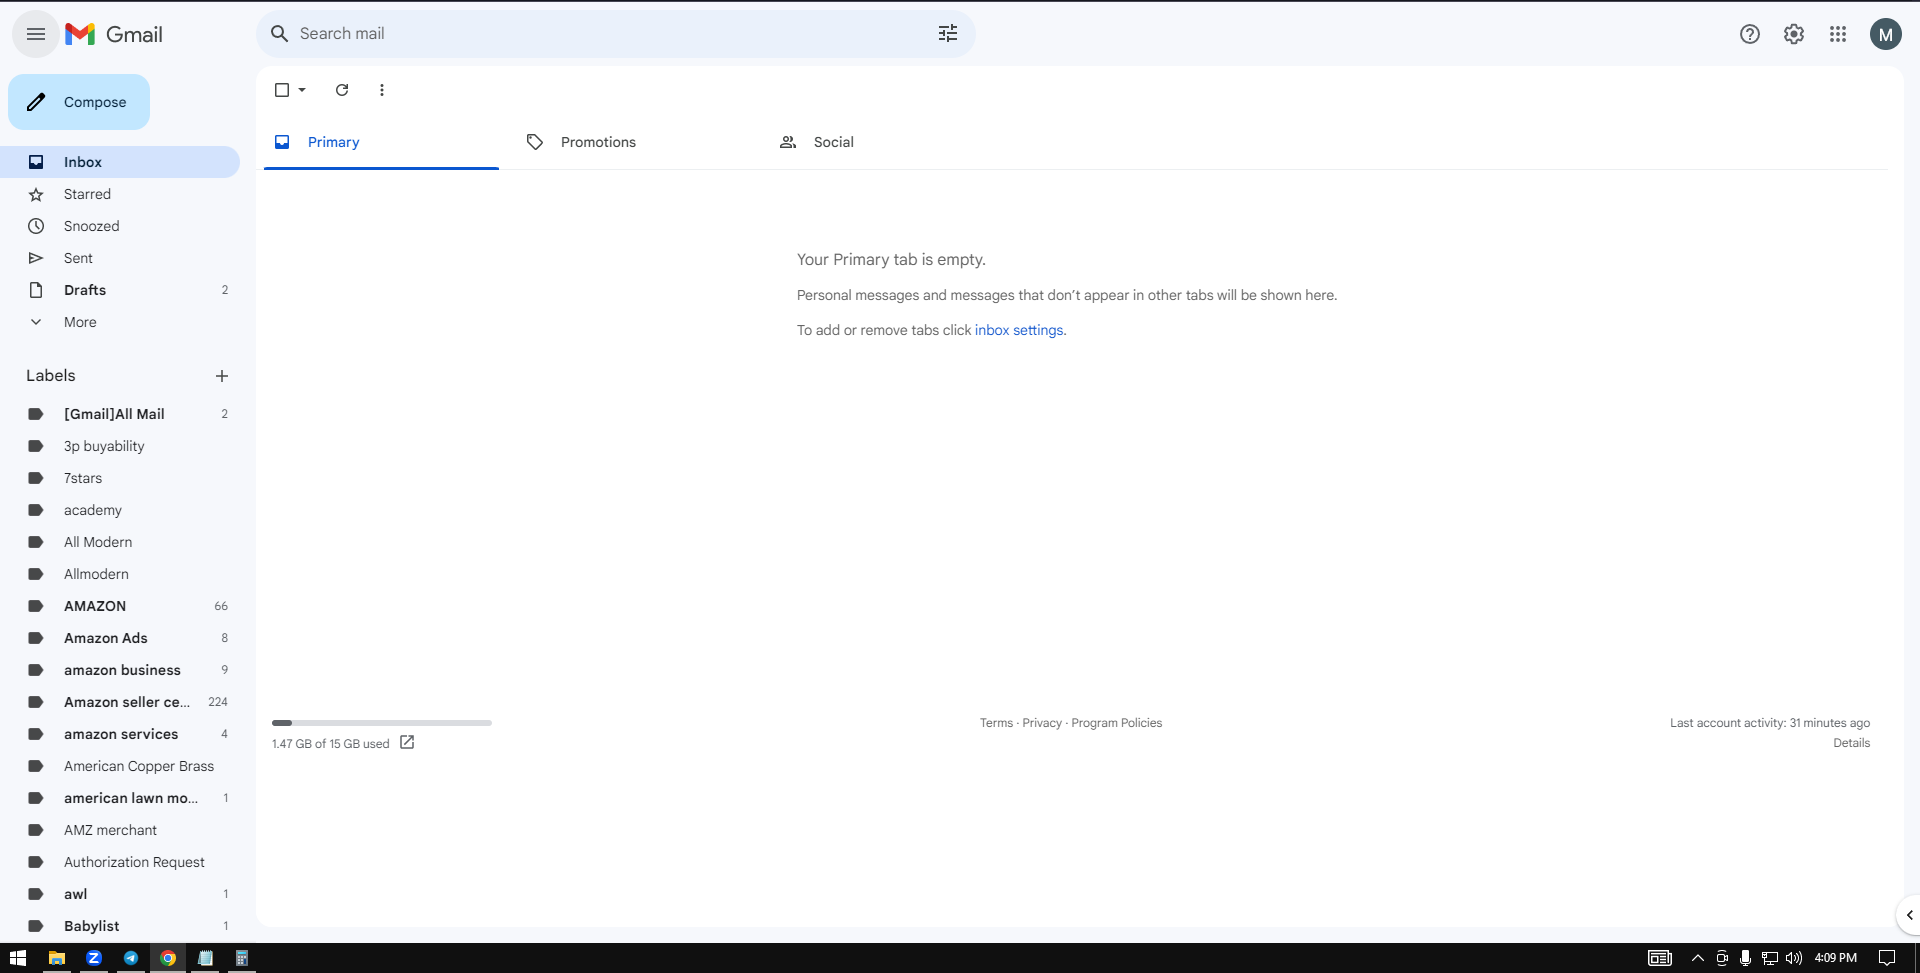Show hidden system tray icons

[x=1698, y=958]
